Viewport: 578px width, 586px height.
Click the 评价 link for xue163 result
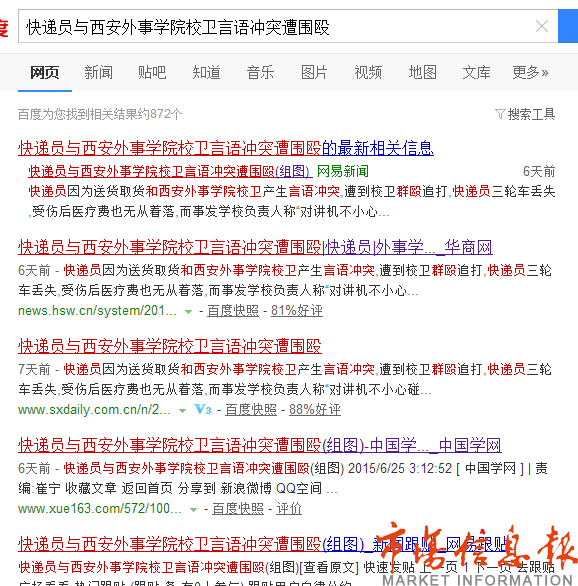(289, 509)
